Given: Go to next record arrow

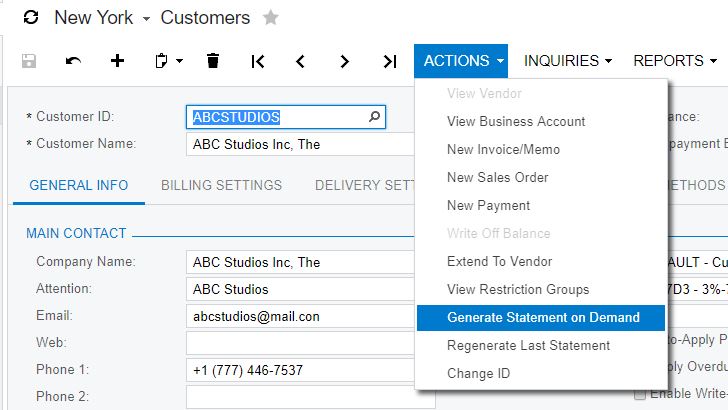Looking at the screenshot, I should (x=344, y=61).
